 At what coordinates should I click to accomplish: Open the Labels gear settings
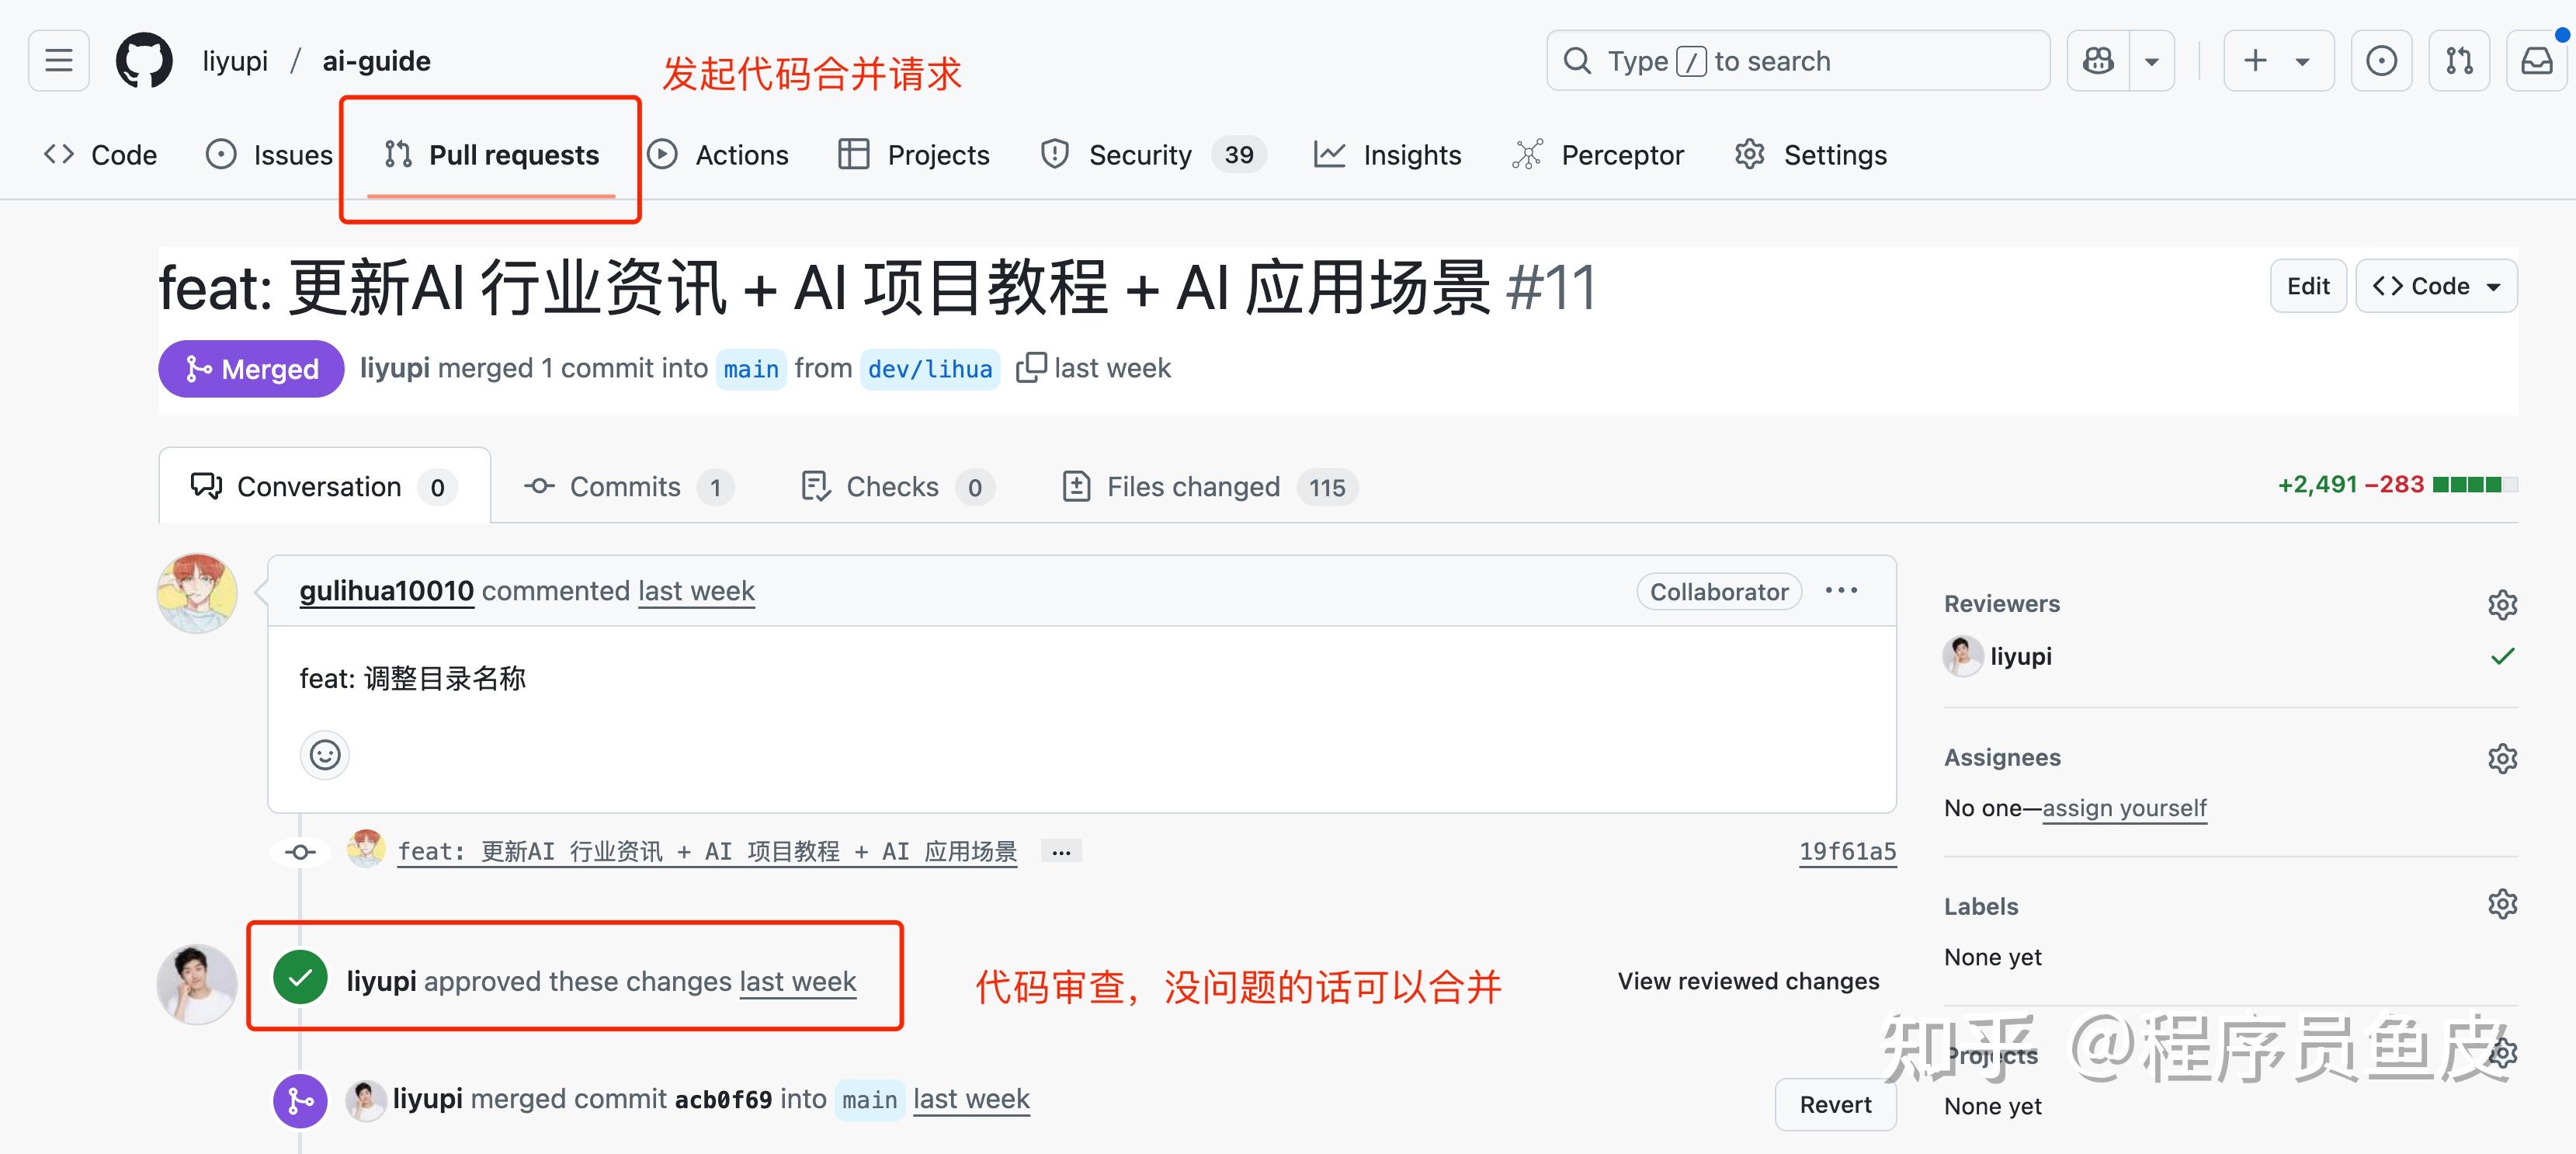coord(2502,904)
